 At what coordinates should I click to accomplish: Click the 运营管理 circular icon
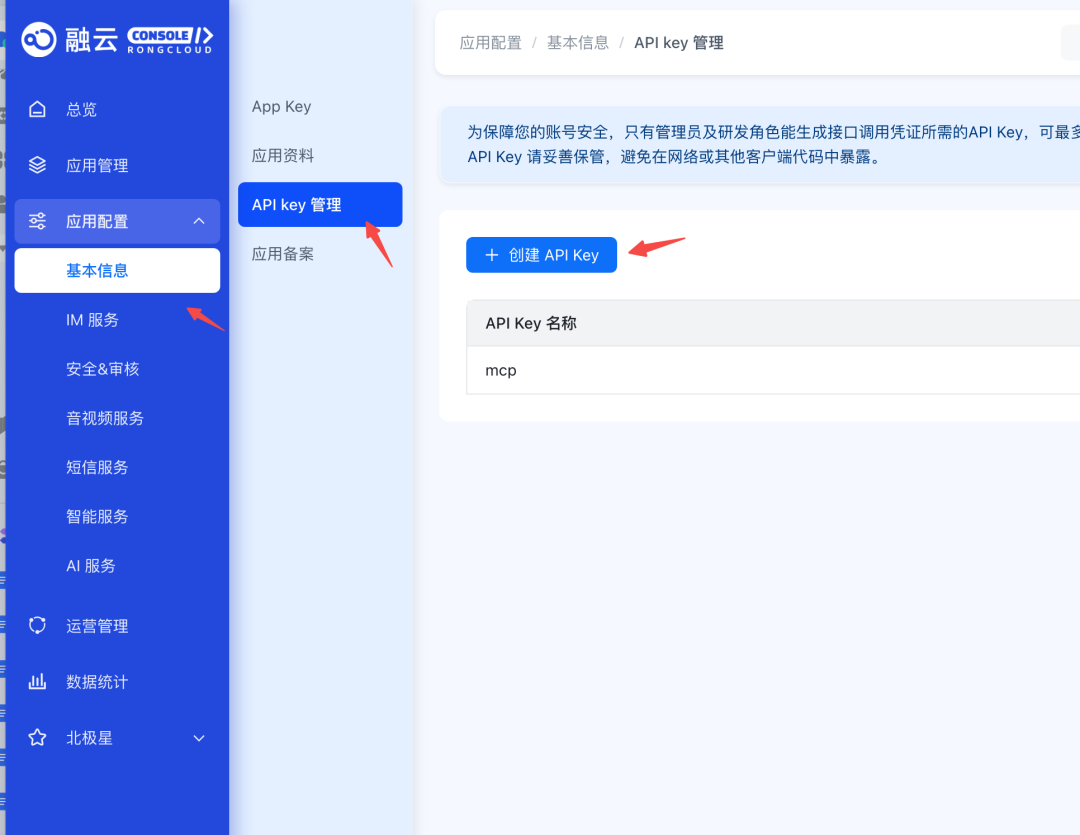tap(37, 626)
